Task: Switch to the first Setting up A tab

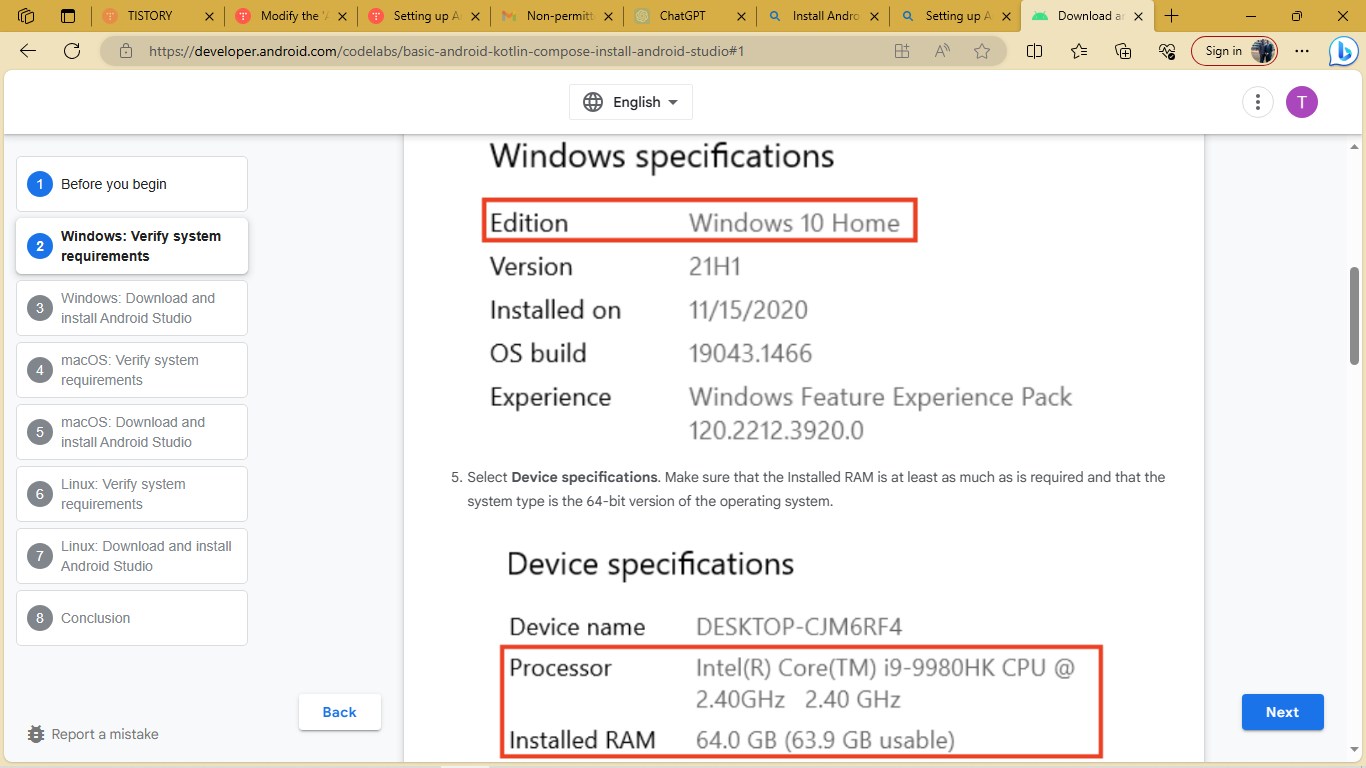Action: point(425,16)
